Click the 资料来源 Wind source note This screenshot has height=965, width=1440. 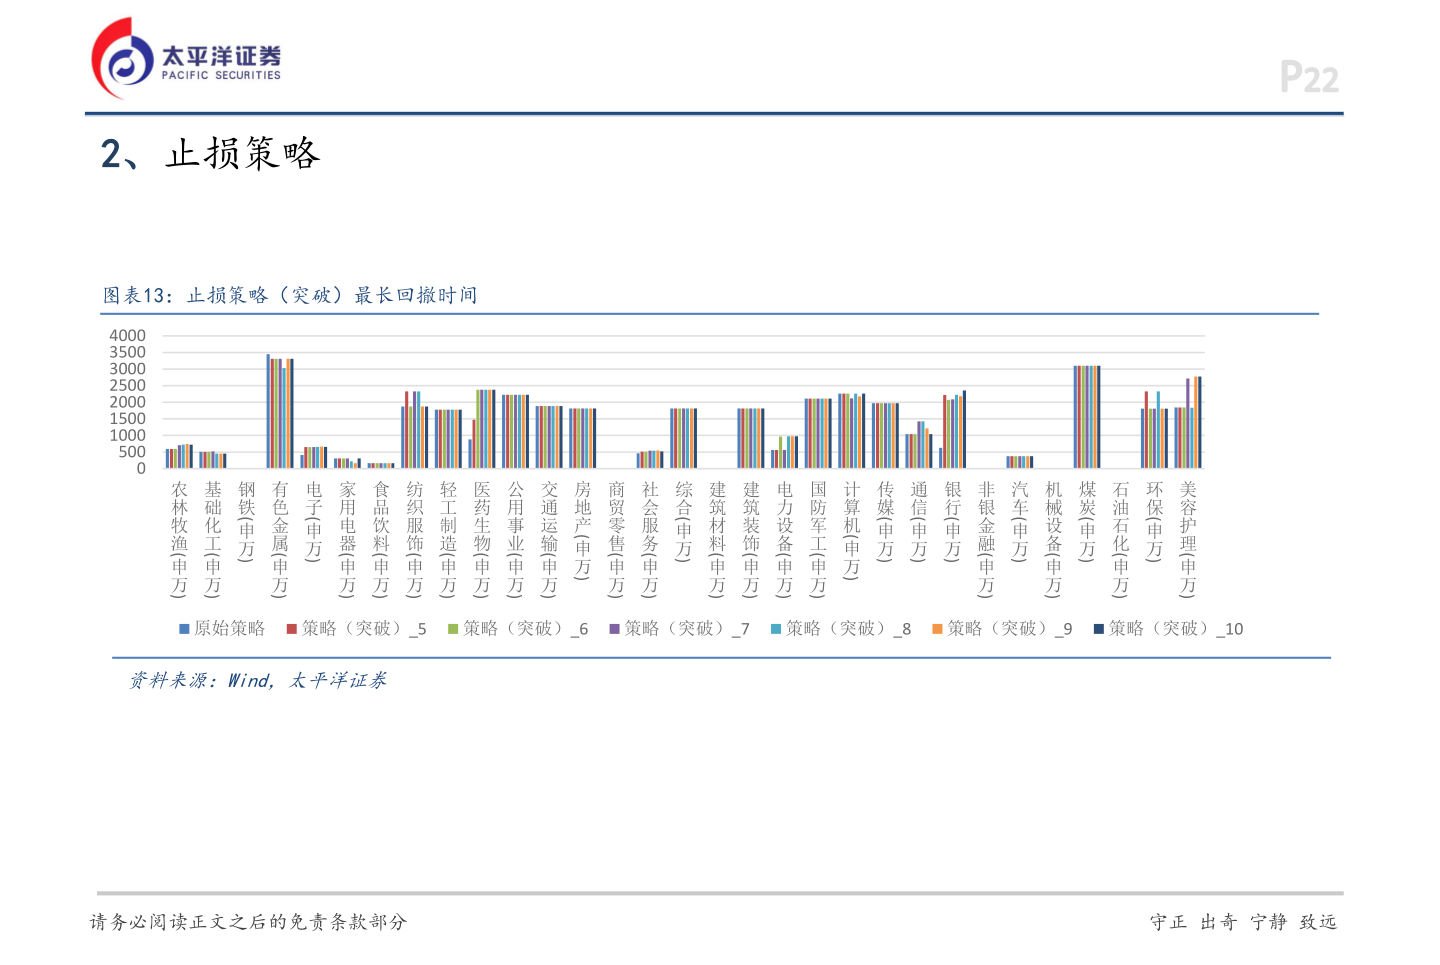[257, 681]
